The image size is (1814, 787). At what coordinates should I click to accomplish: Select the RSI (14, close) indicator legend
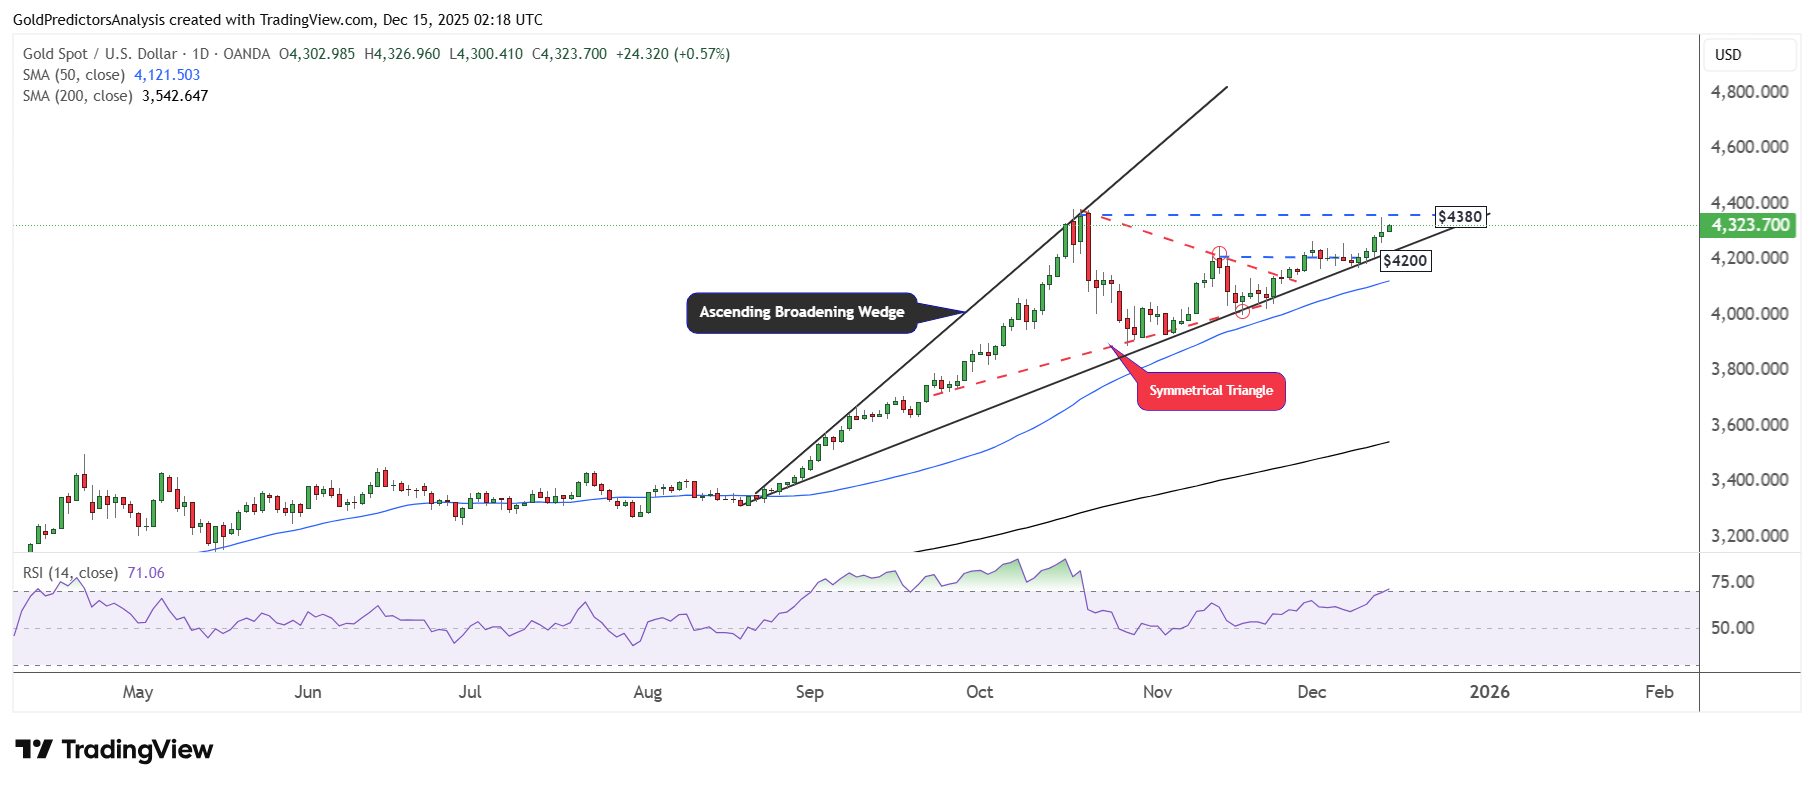[70, 573]
